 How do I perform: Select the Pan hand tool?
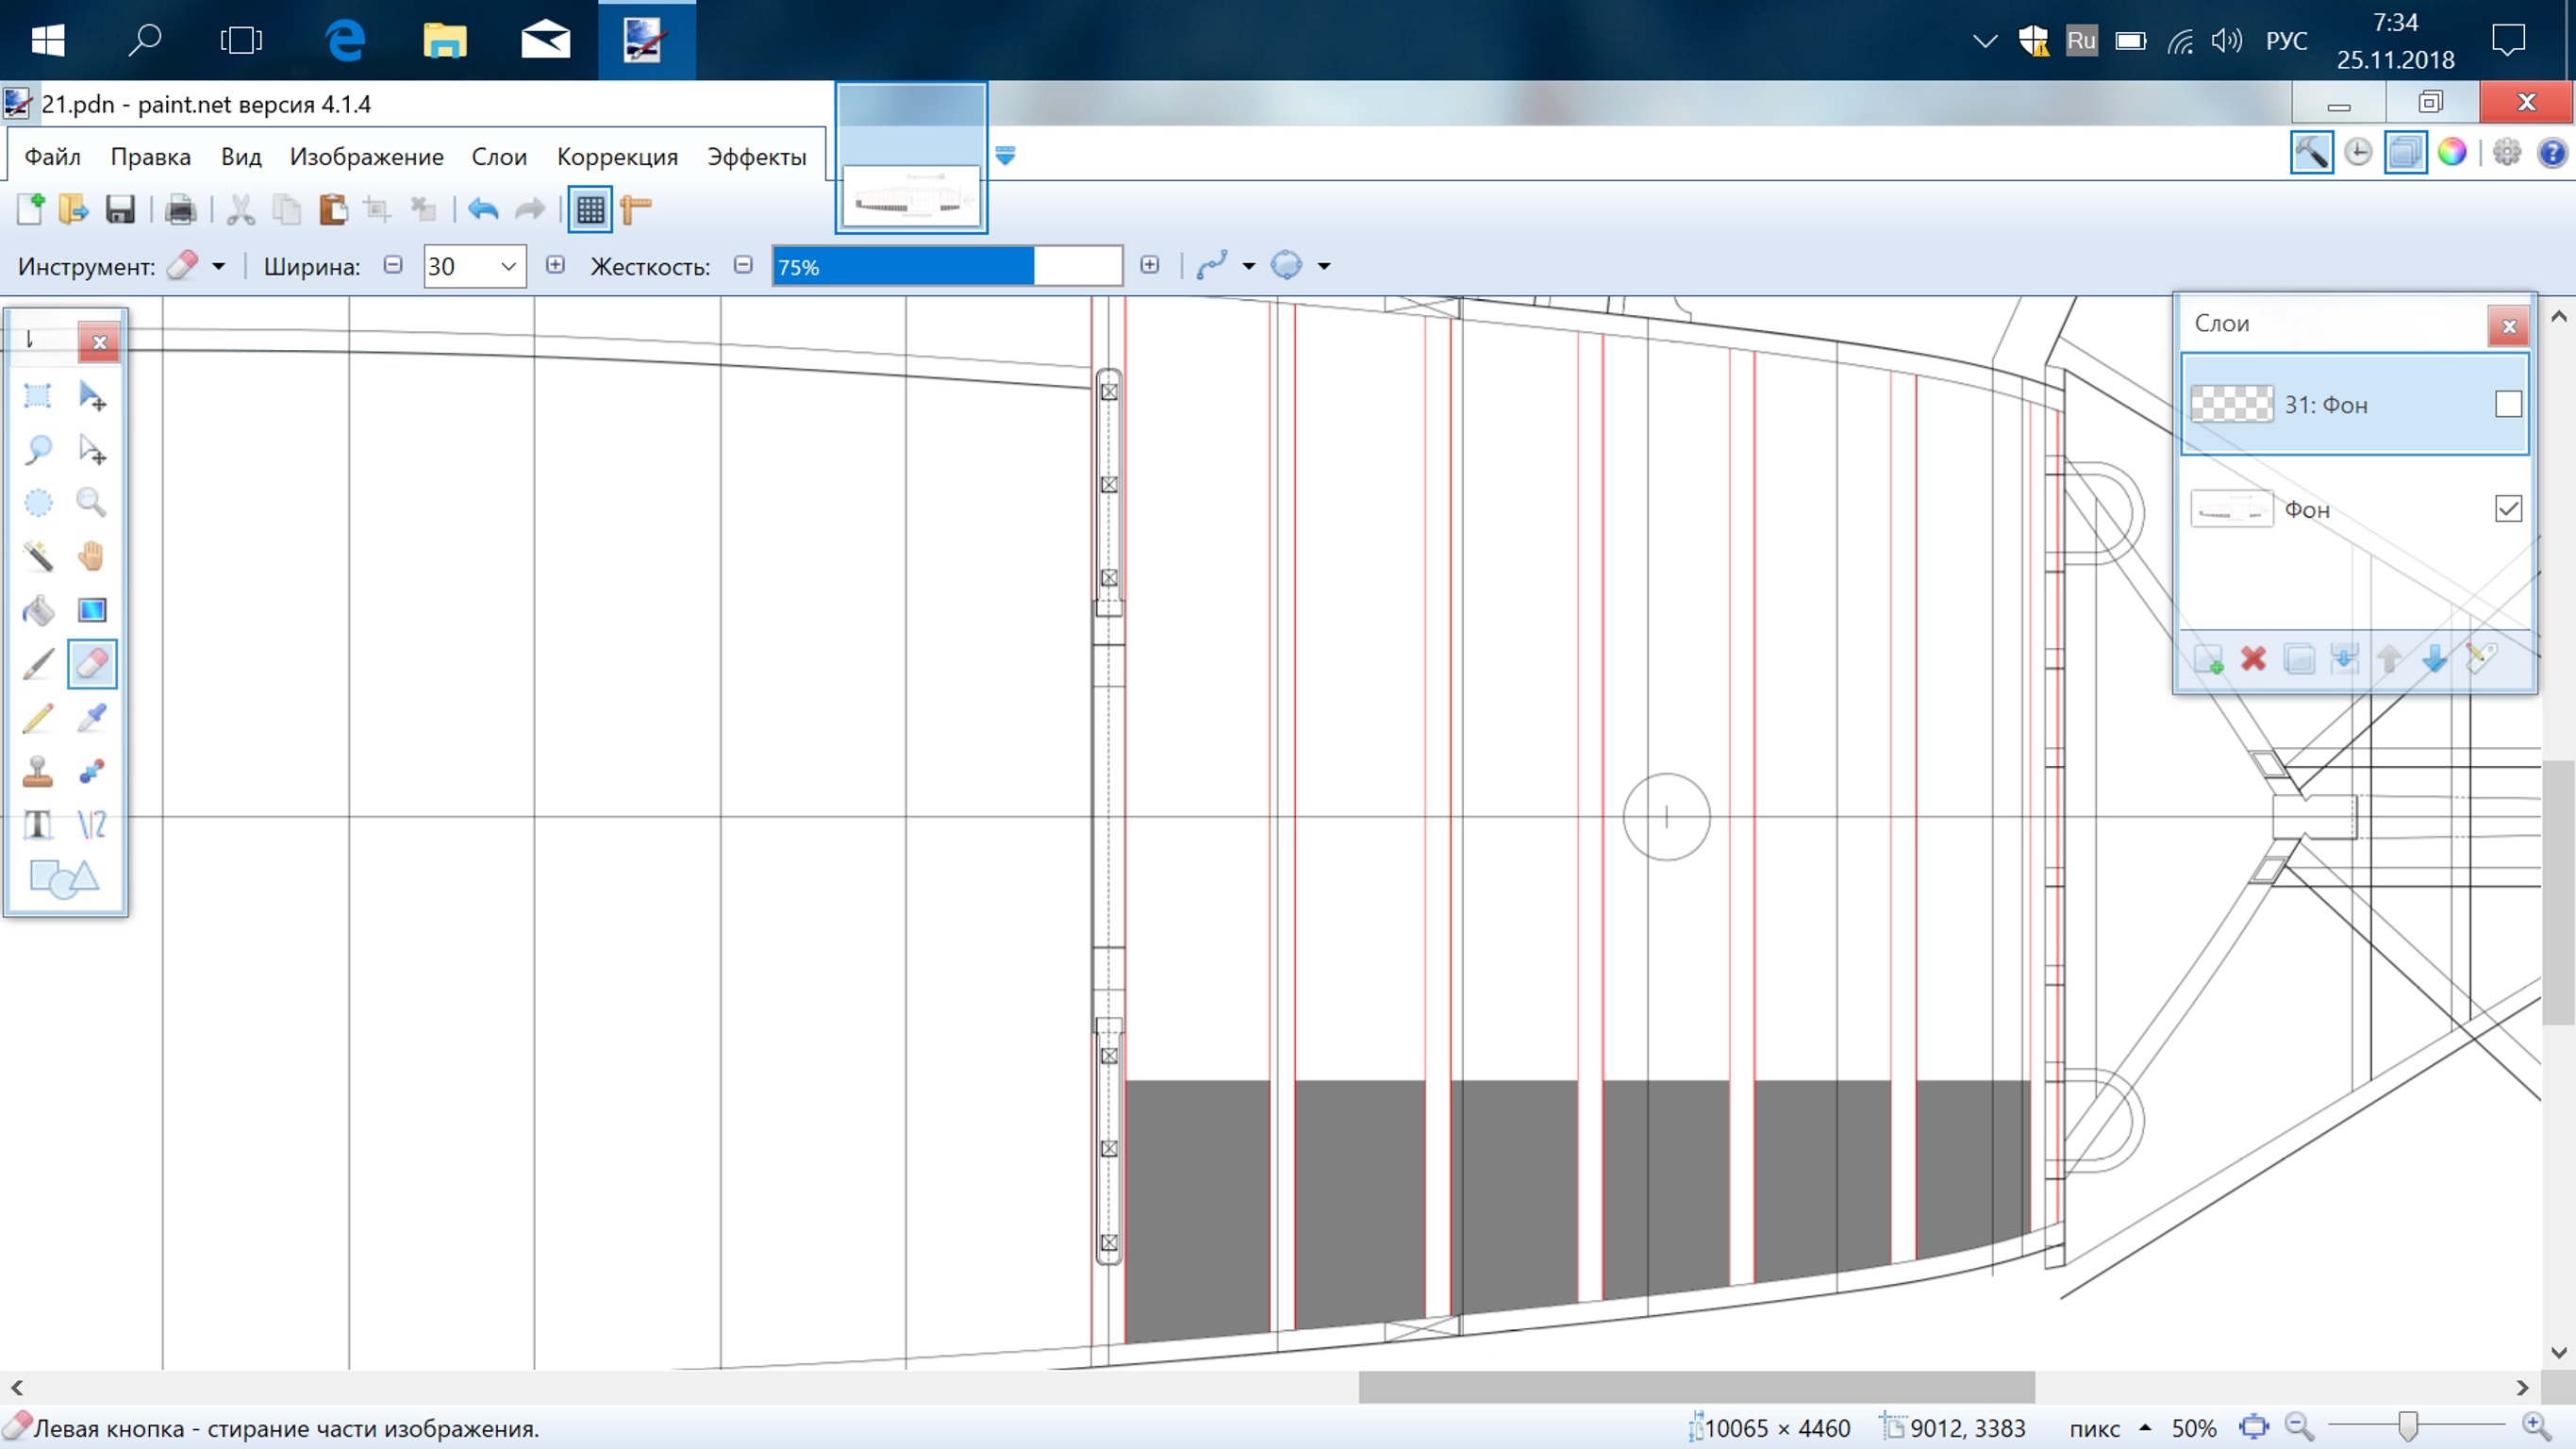pos(92,556)
